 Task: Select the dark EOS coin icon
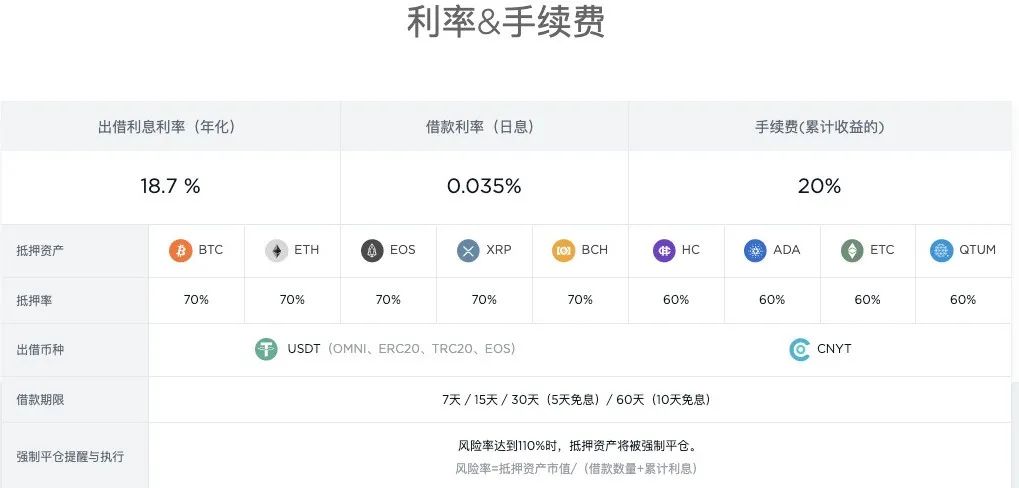pos(372,250)
